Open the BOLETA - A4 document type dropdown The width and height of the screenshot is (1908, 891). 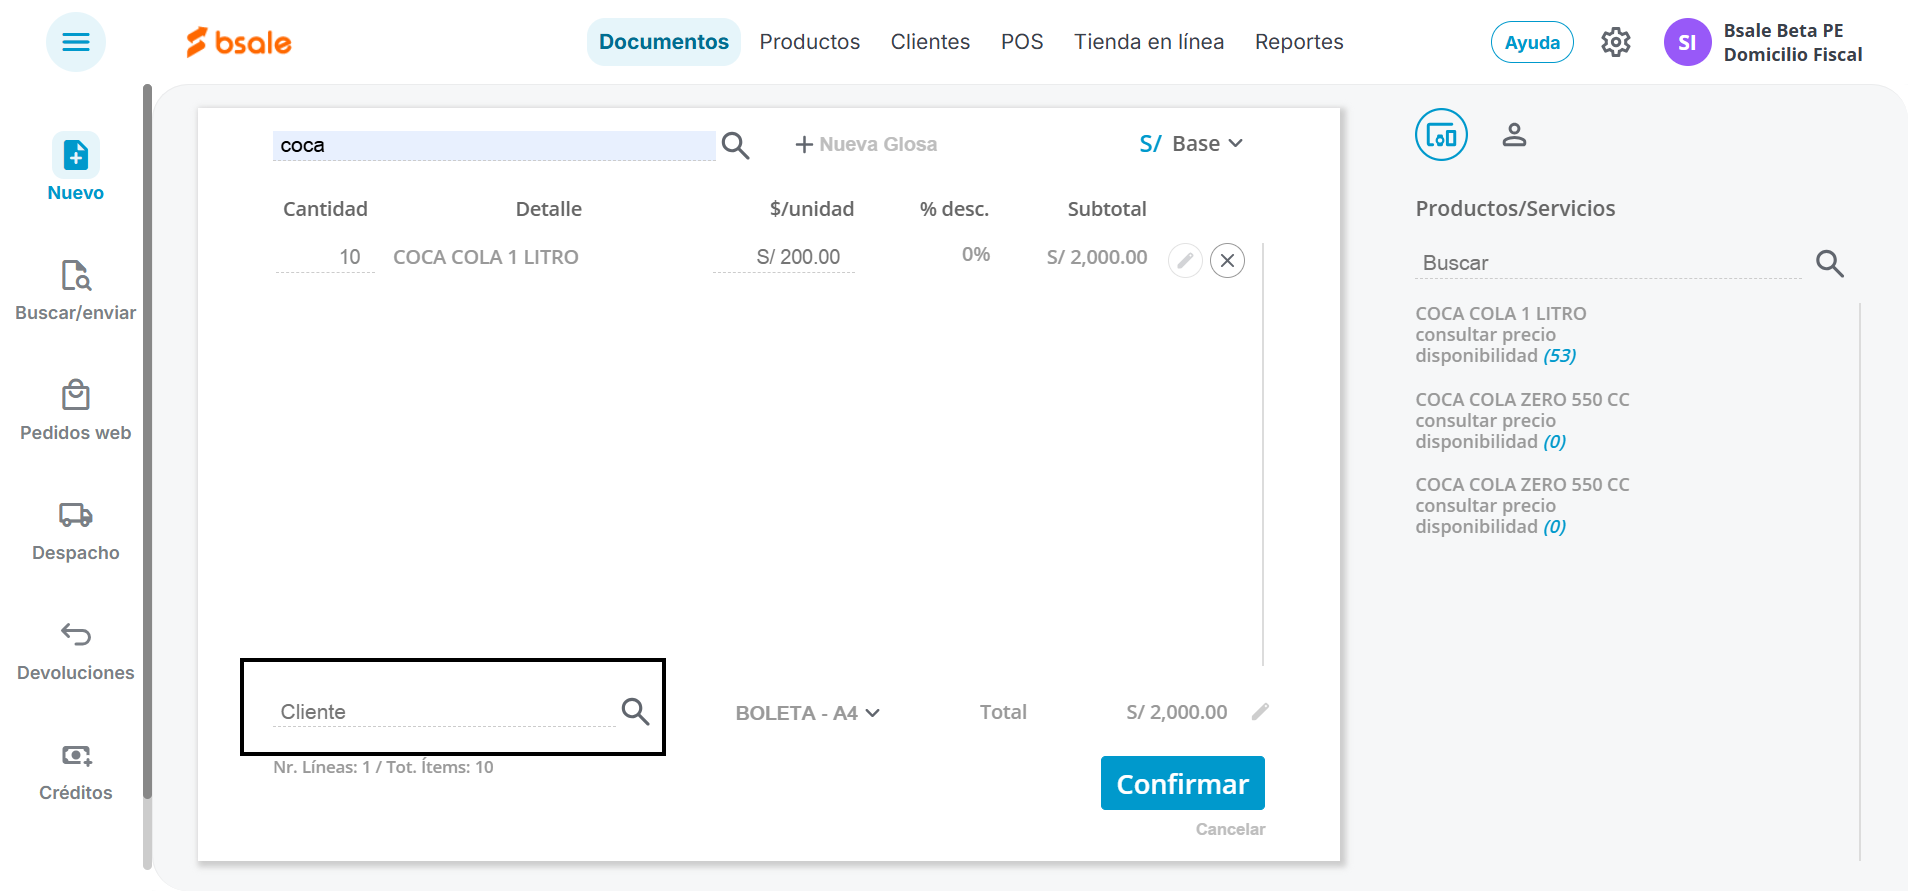808,713
